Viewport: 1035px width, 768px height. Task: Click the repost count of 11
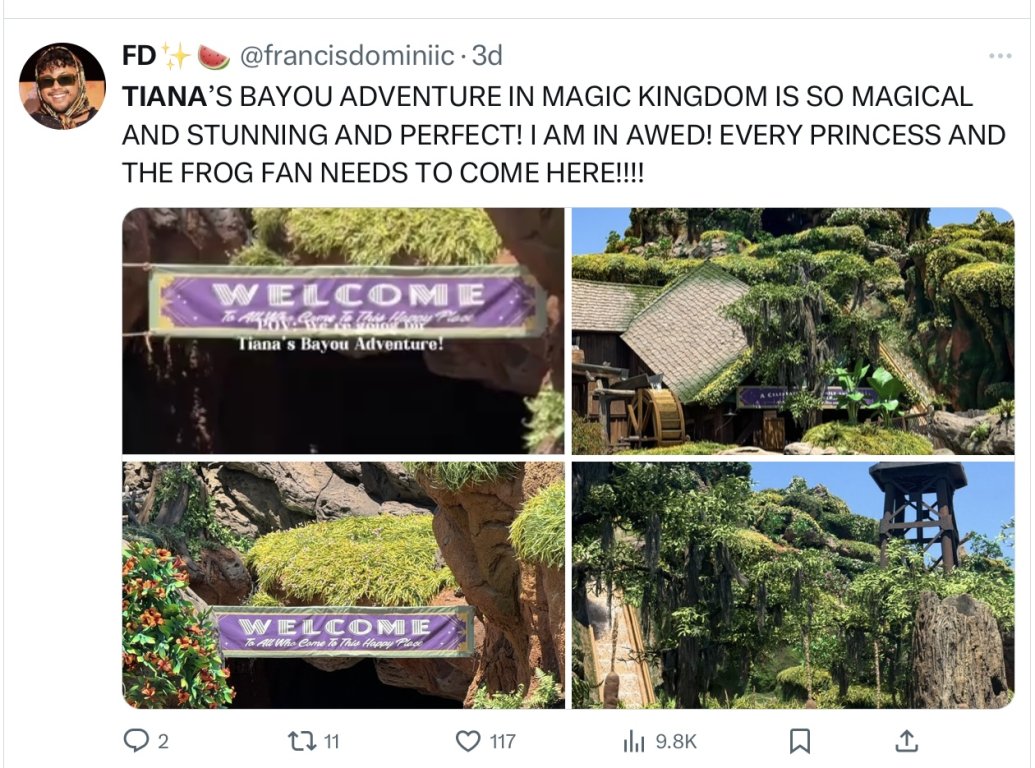click(332, 741)
